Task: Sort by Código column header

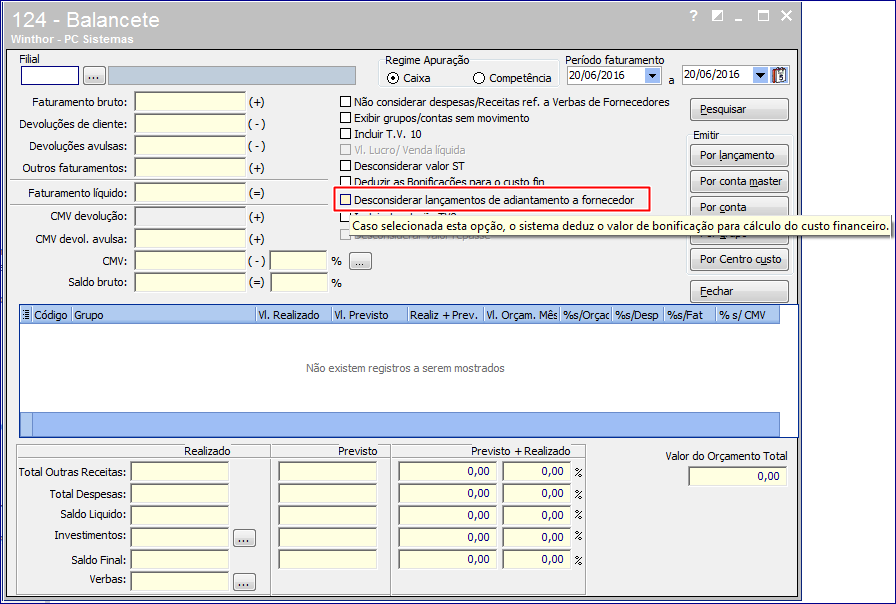Action: [51, 315]
